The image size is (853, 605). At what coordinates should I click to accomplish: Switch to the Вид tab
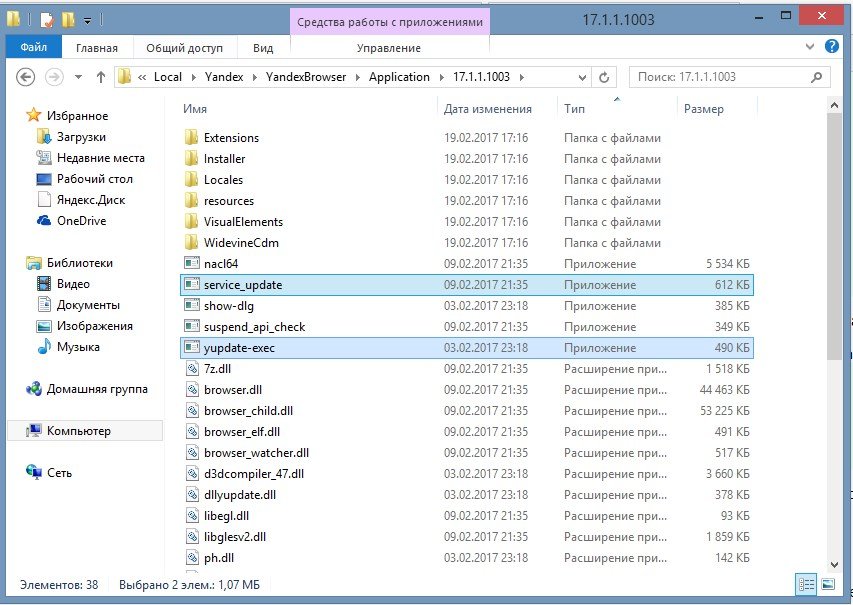pyautogui.click(x=263, y=48)
